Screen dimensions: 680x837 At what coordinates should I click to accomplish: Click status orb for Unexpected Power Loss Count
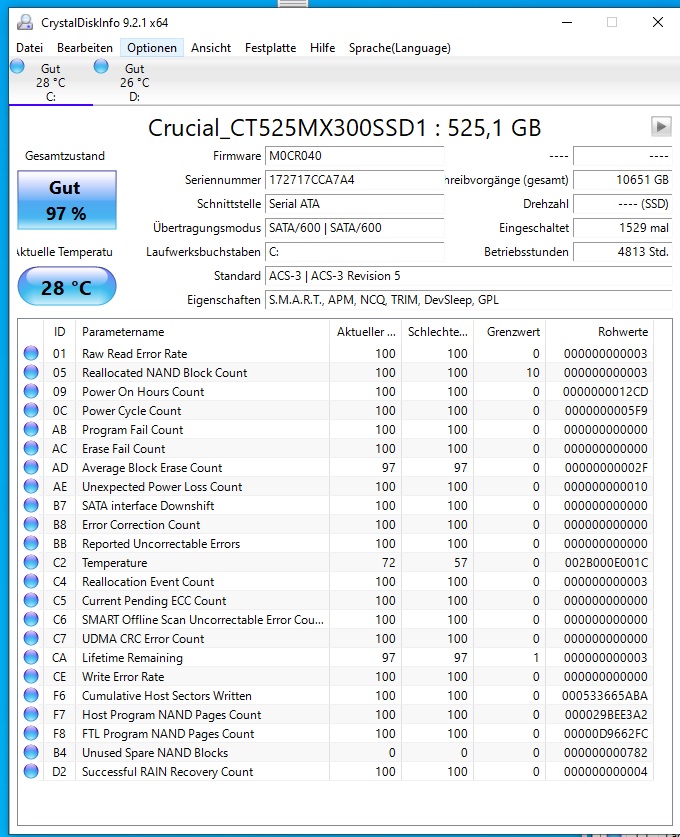pyautogui.click(x=31, y=486)
